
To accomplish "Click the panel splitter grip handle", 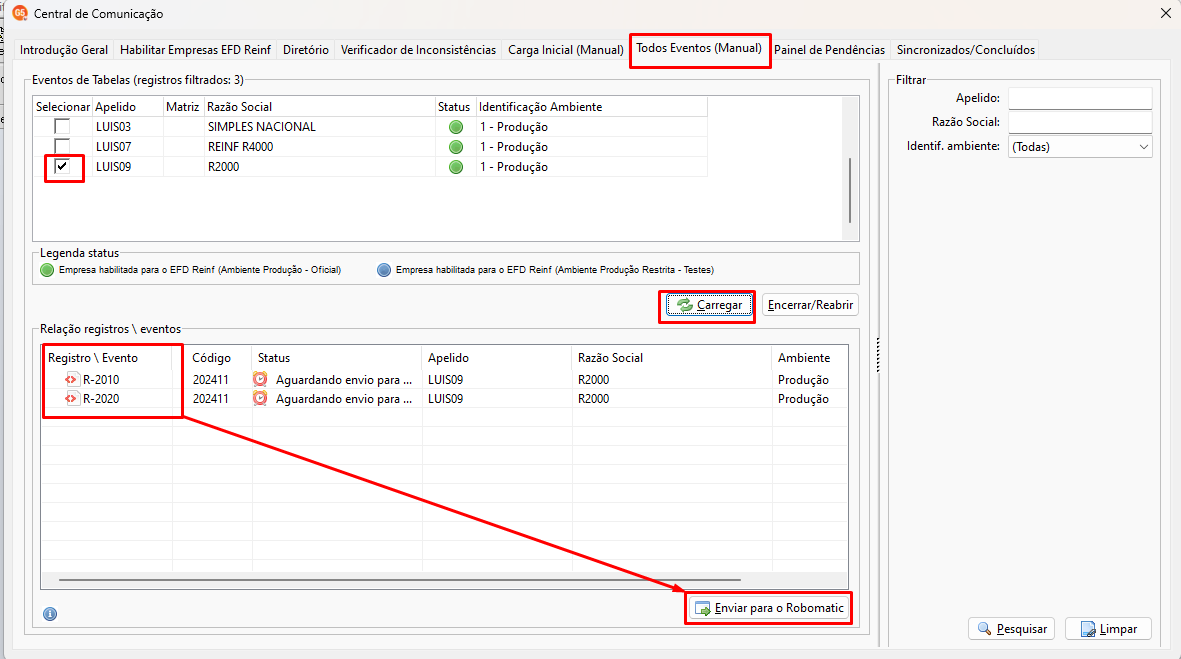I will [878, 355].
